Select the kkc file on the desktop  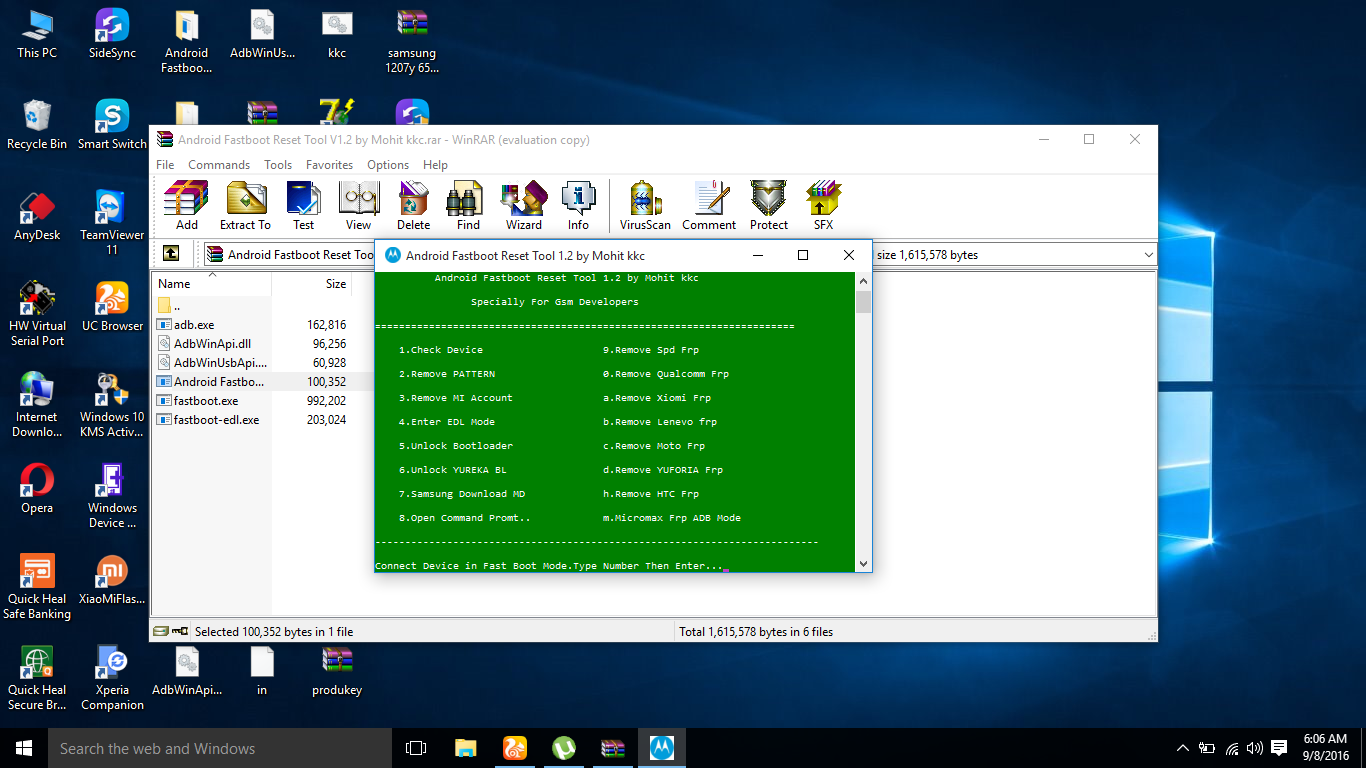click(x=337, y=34)
